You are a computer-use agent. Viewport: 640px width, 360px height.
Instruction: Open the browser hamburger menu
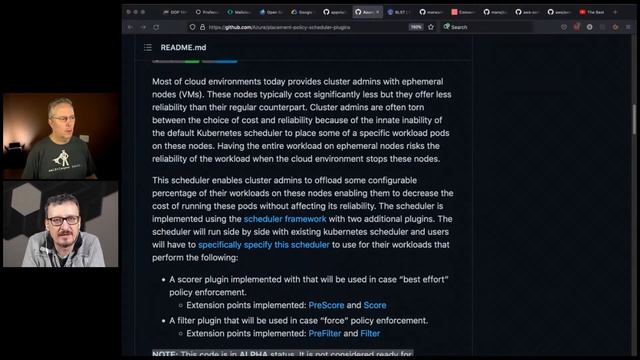click(628, 27)
